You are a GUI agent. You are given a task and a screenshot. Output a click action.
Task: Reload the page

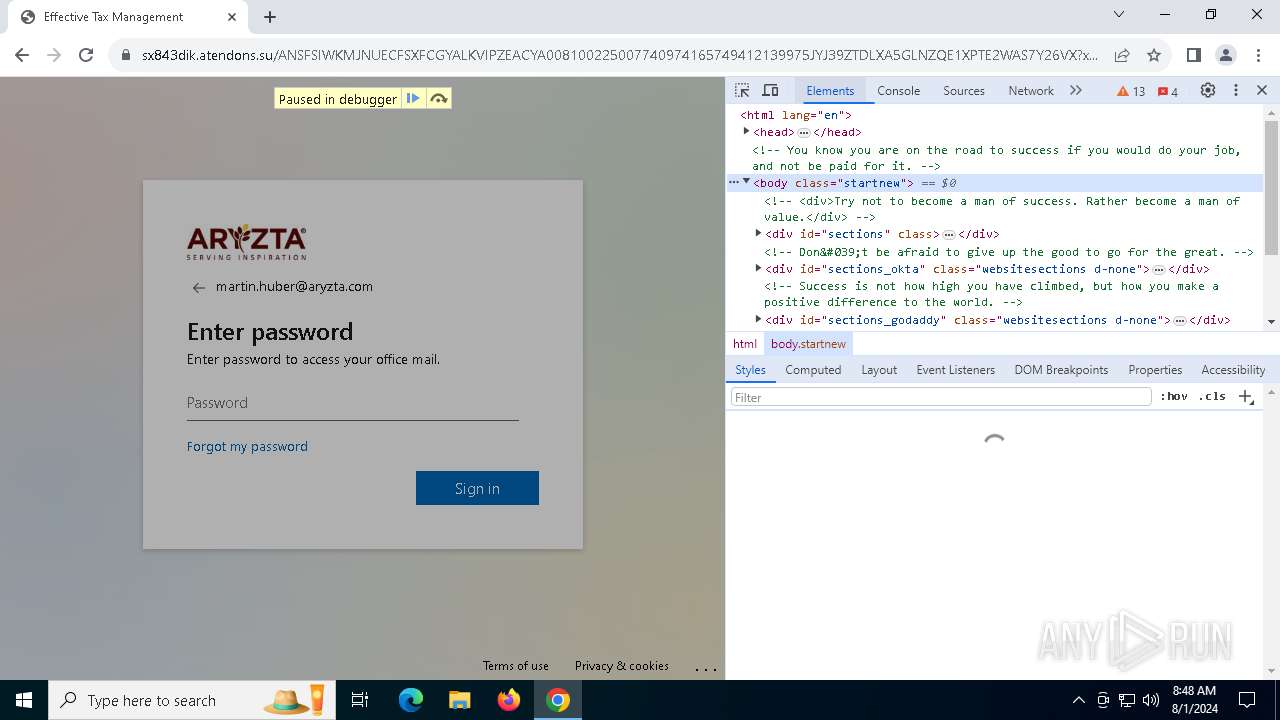[x=86, y=55]
